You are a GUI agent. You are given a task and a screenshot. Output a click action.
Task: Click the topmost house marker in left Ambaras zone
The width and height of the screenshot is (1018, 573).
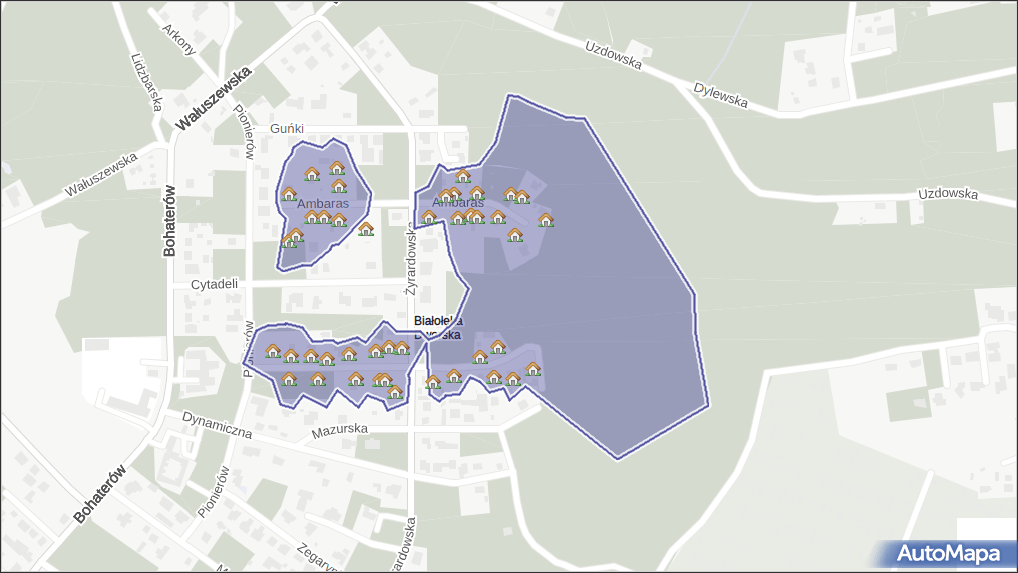click(x=337, y=168)
